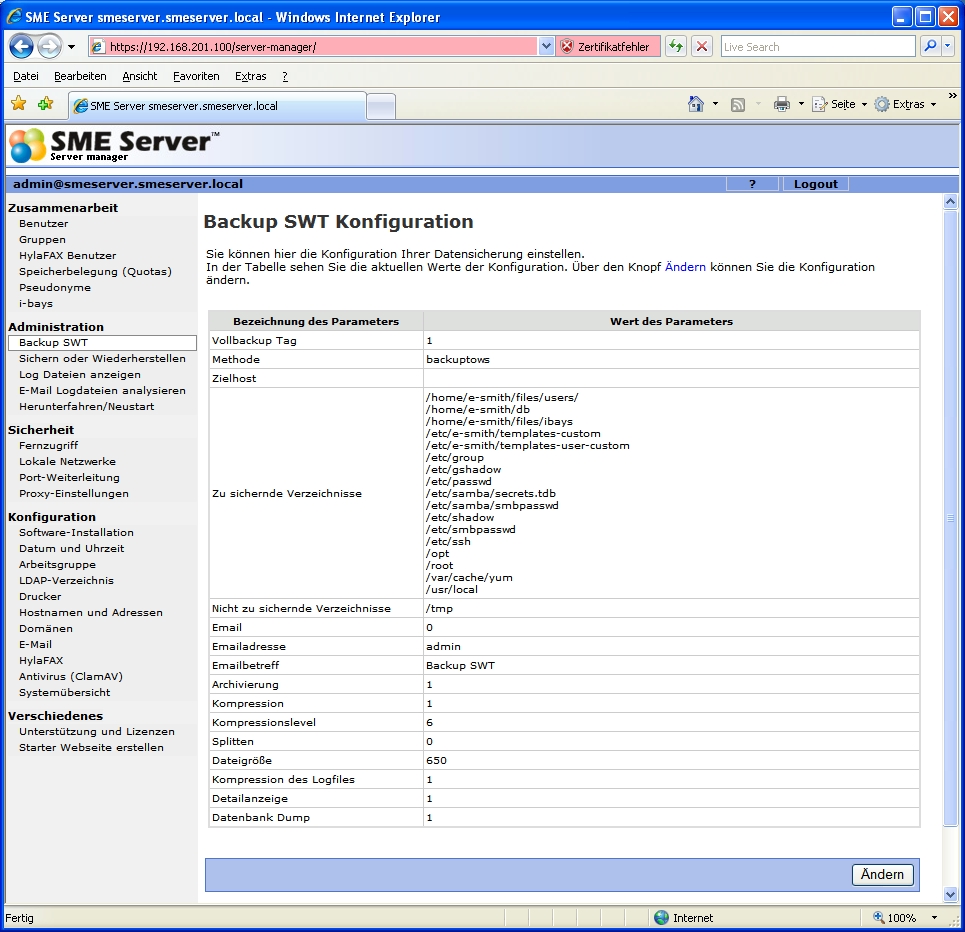
Task: Click the Ändern button at bottom
Action: tap(882, 875)
